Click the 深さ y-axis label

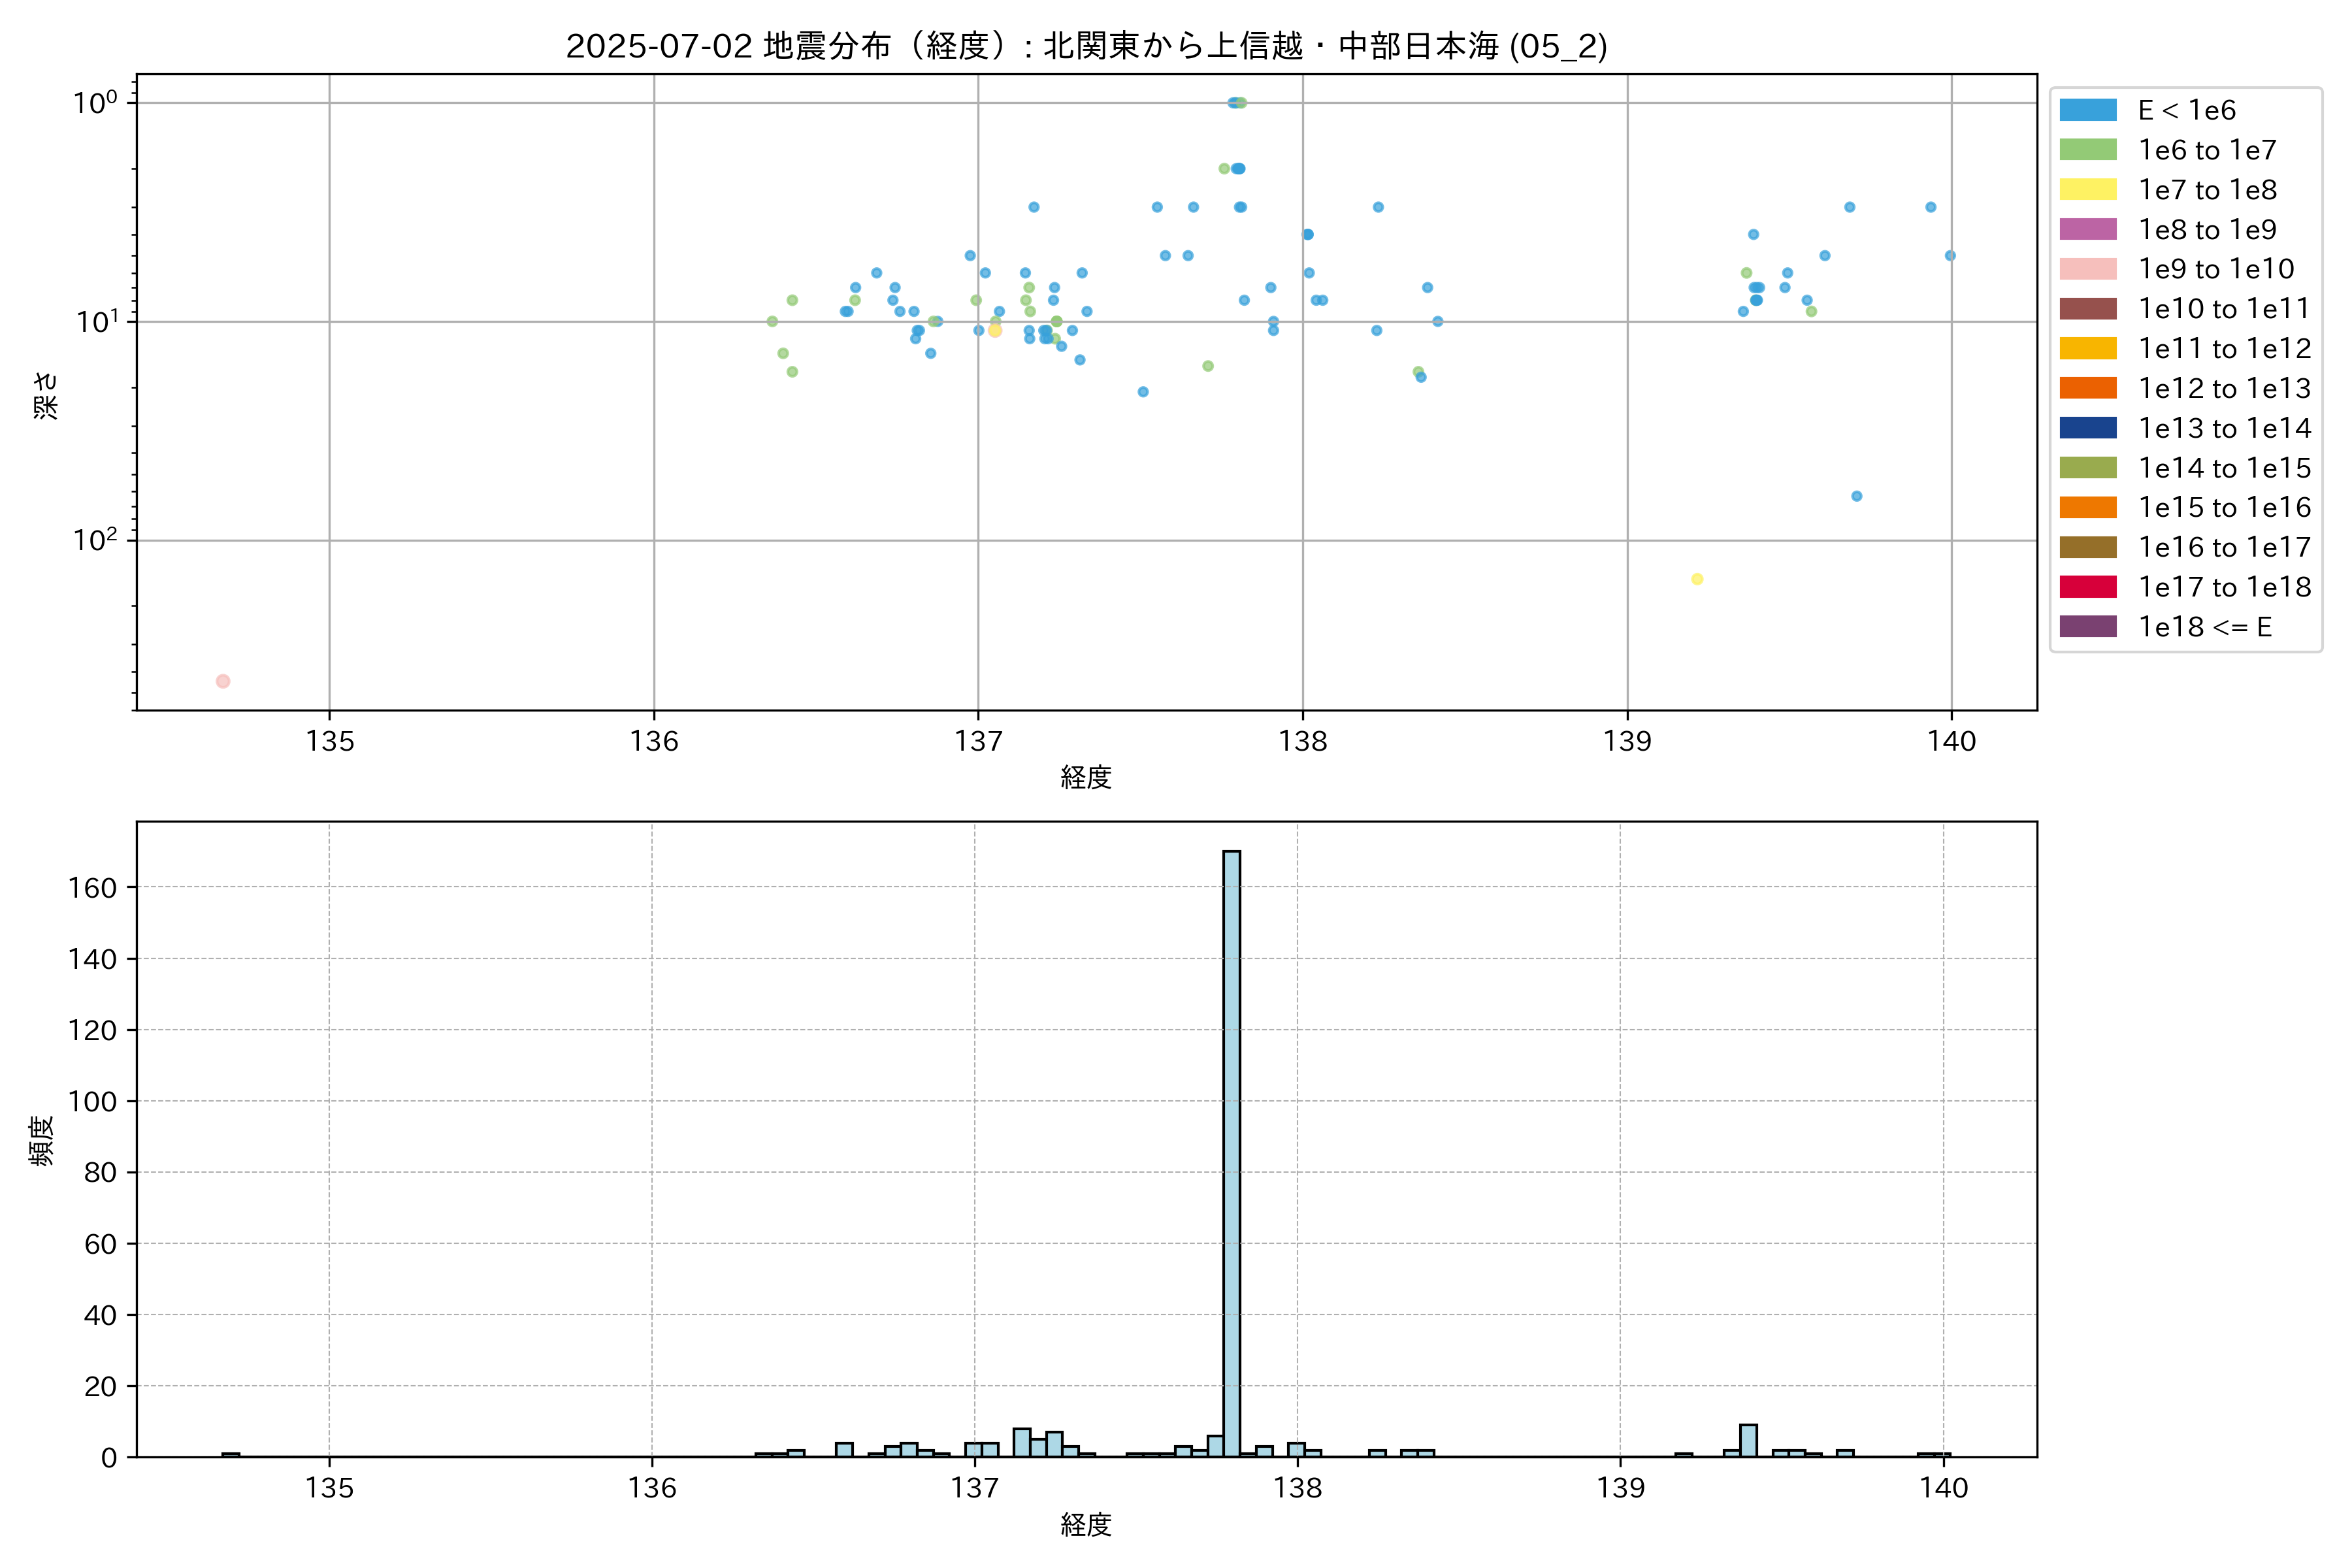pyautogui.click(x=46, y=395)
